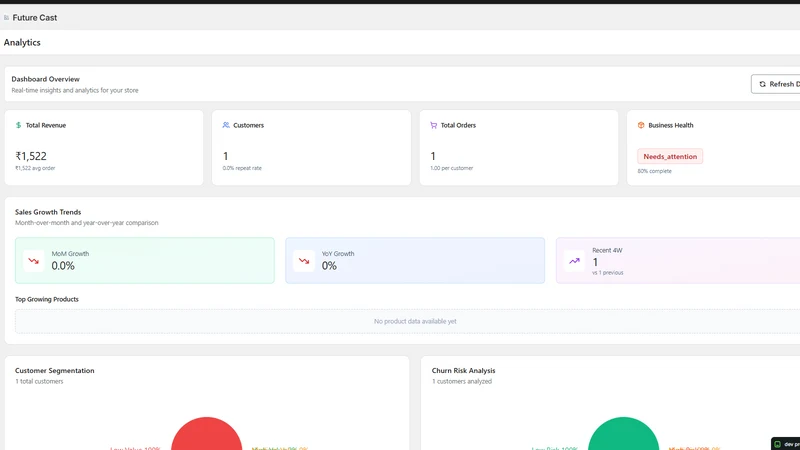Screen dimensions: 800x450
Task: Click the 'No product data available yet' message
Action: [x=415, y=321]
